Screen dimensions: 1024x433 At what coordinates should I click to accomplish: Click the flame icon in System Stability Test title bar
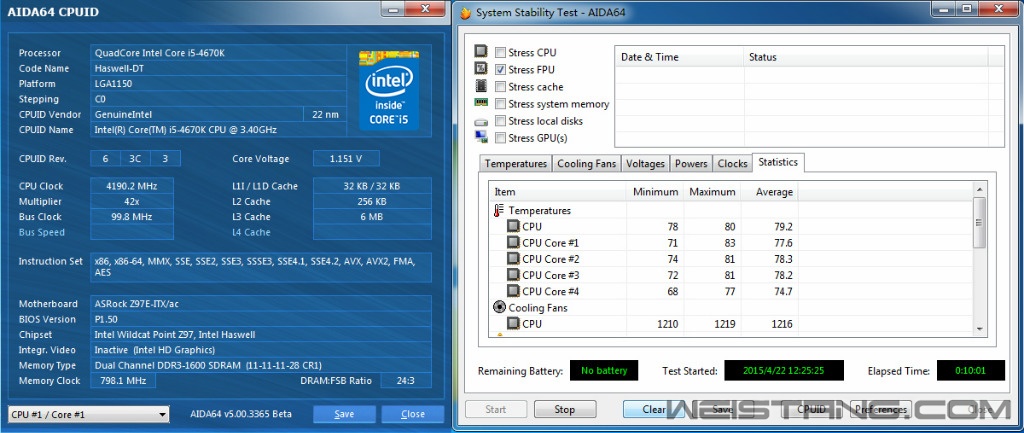(x=465, y=12)
